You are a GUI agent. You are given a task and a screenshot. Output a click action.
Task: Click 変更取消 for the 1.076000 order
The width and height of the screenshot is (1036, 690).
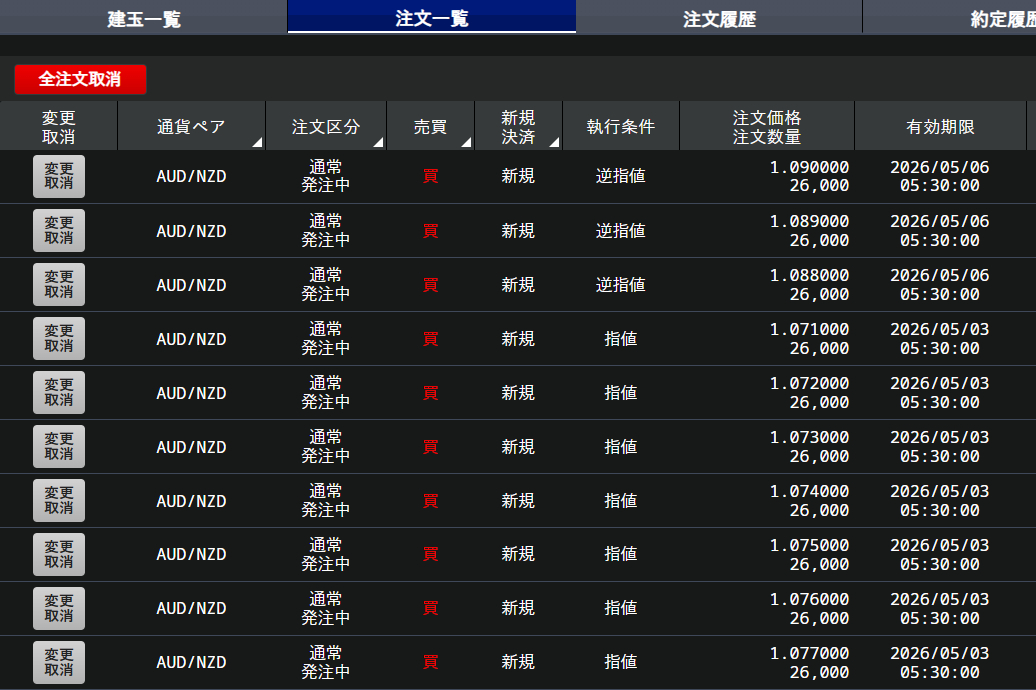59,609
